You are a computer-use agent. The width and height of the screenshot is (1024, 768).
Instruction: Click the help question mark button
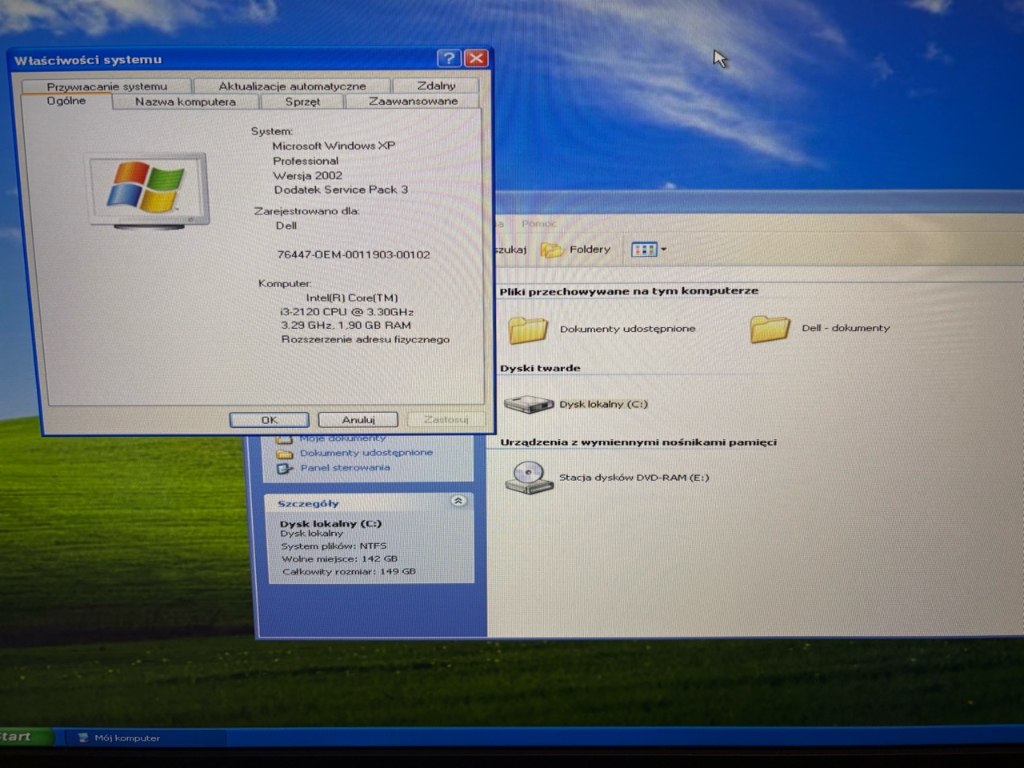tap(449, 59)
